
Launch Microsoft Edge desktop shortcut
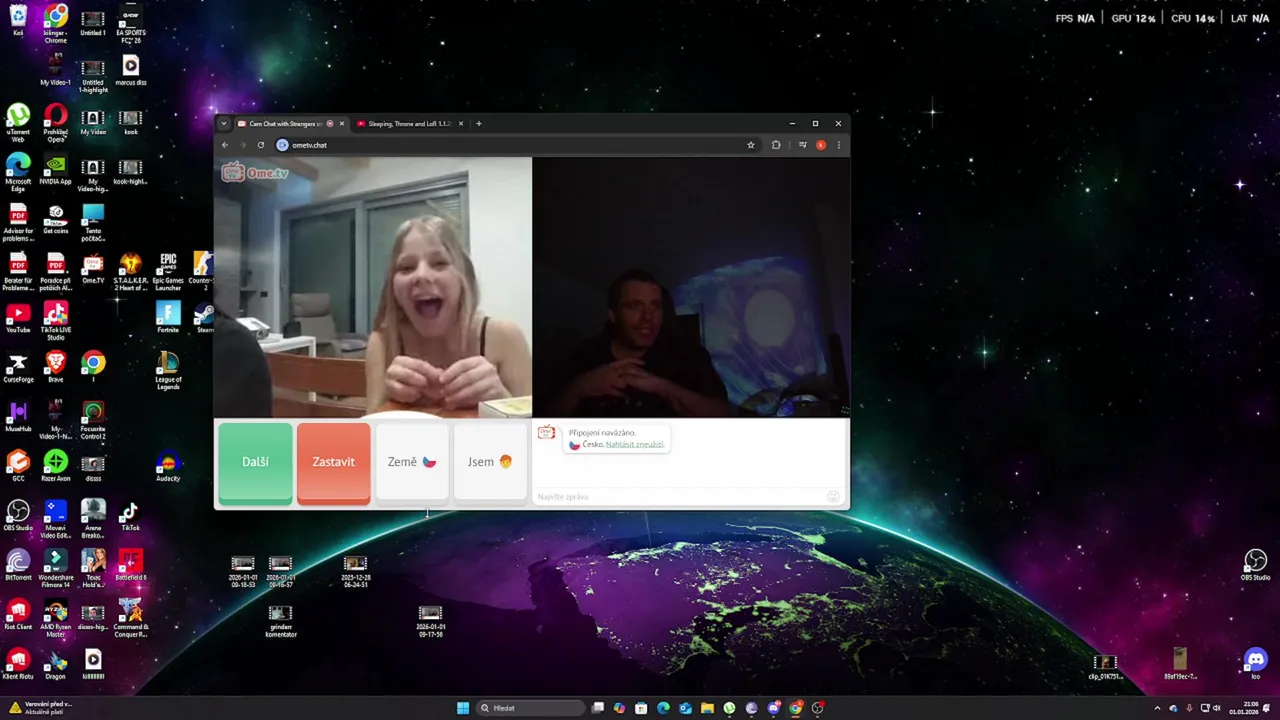18,173
